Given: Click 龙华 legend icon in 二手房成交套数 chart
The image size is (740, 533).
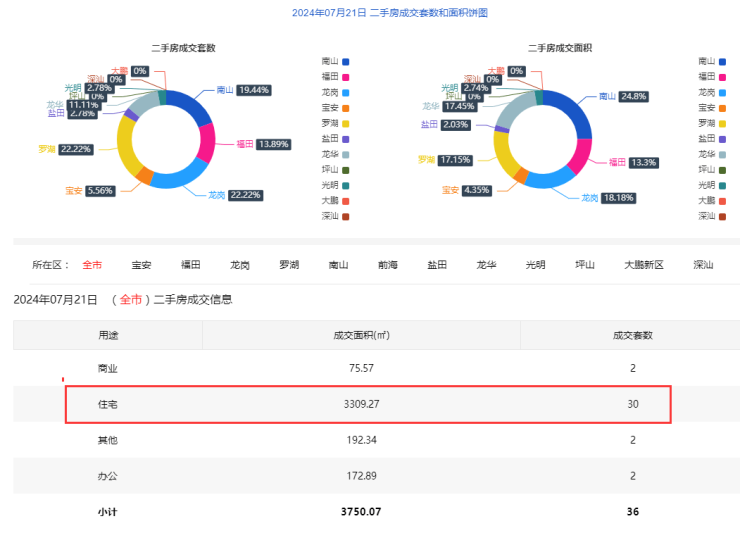Looking at the screenshot, I should coord(346,154).
